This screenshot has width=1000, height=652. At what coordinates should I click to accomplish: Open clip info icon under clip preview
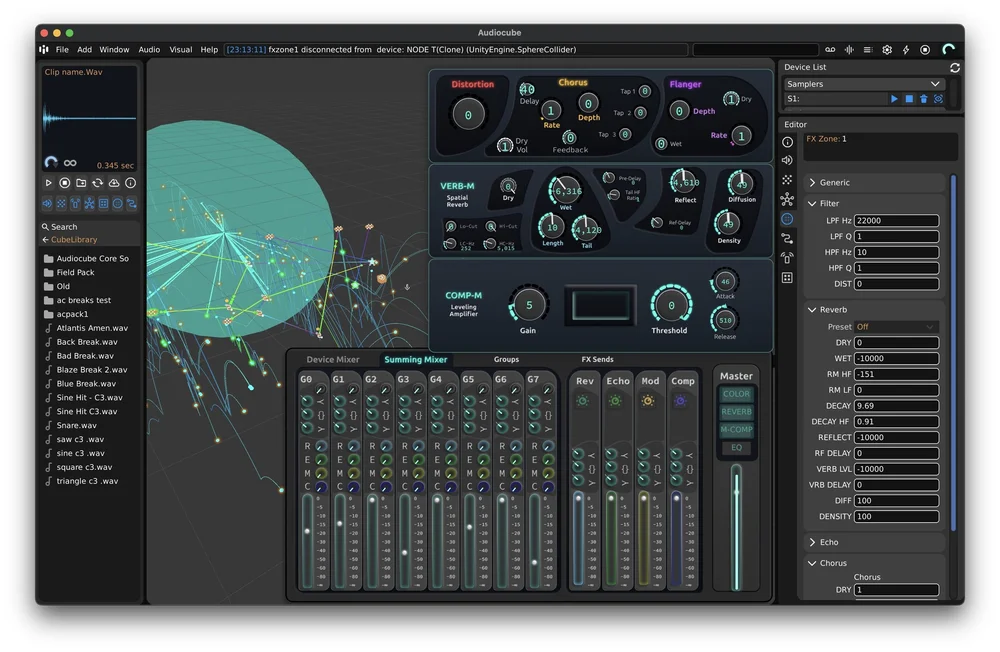pyautogui.click(x=131, y=183)
